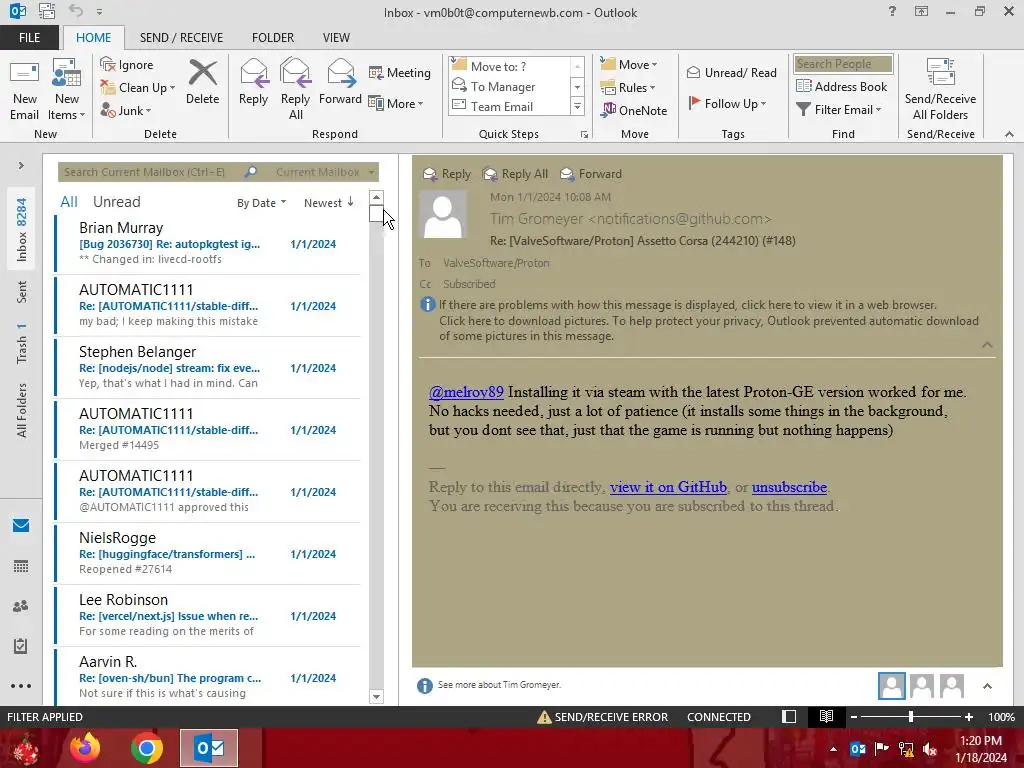Viewport: 1024px width, 768px height.
Task: Open the Quick Steps dialog launcher
Action: coord(584,135)
